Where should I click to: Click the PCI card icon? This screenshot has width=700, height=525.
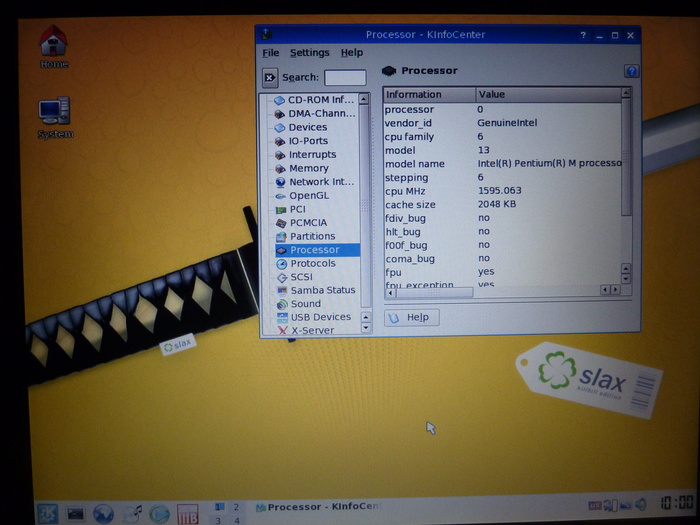(x=281, y=209)
